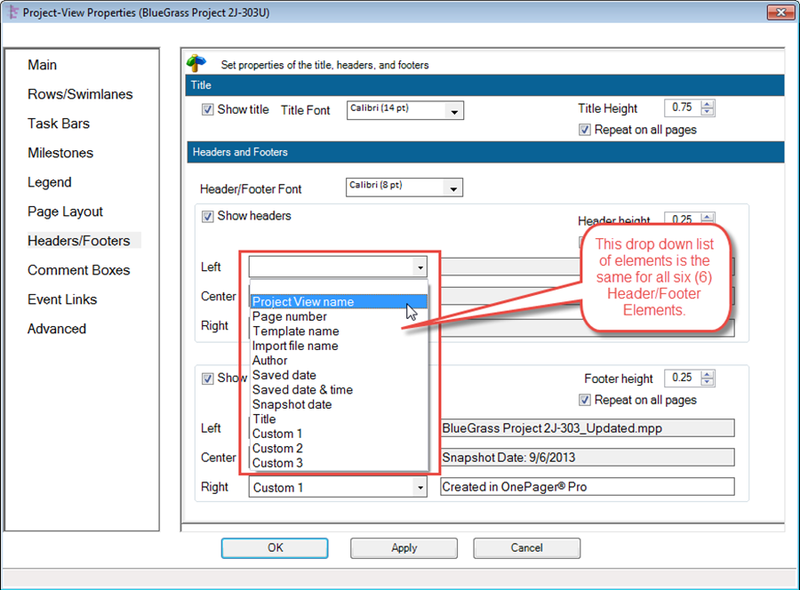
Task: Increase Title Height with up arrow
Action: pyautogui.click(x=708, y=104)
